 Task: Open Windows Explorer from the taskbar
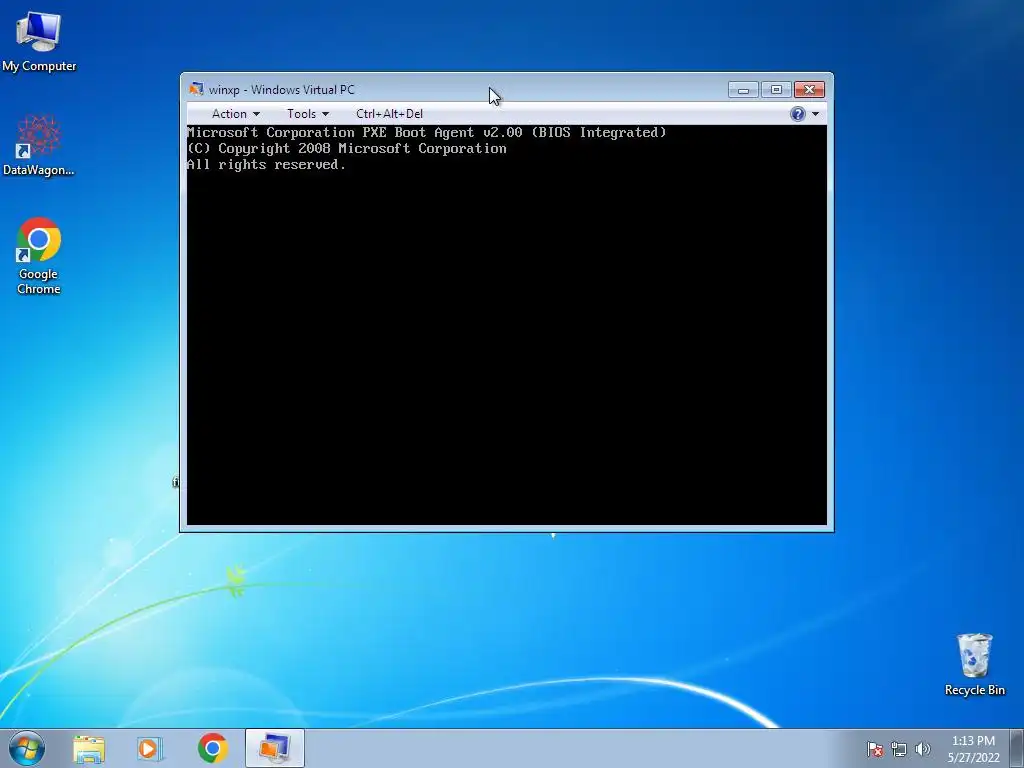point(89,748)
